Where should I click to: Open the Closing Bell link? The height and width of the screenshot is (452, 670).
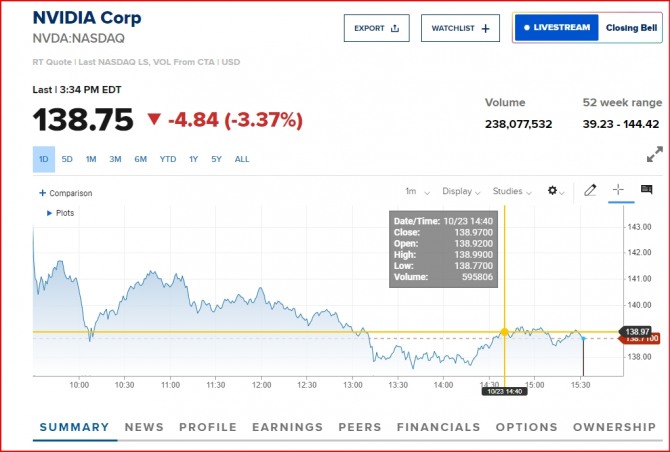(x=630, y=28)
